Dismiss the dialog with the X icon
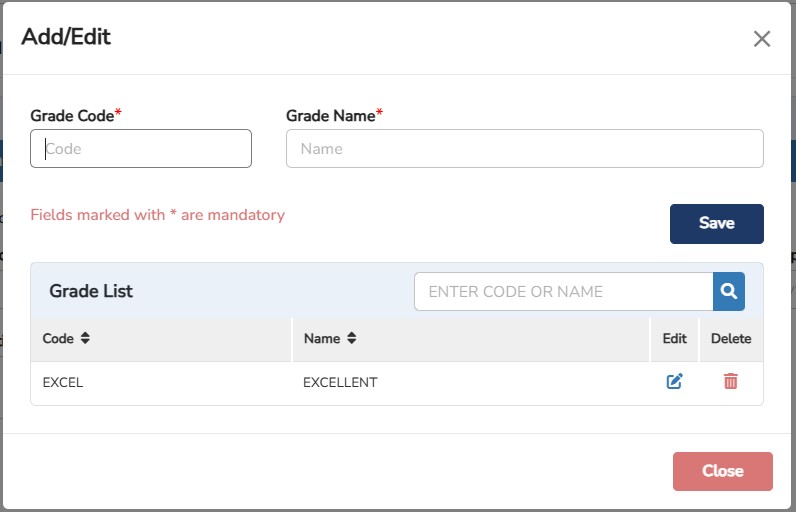796x512 pixels. pos(762,39)
